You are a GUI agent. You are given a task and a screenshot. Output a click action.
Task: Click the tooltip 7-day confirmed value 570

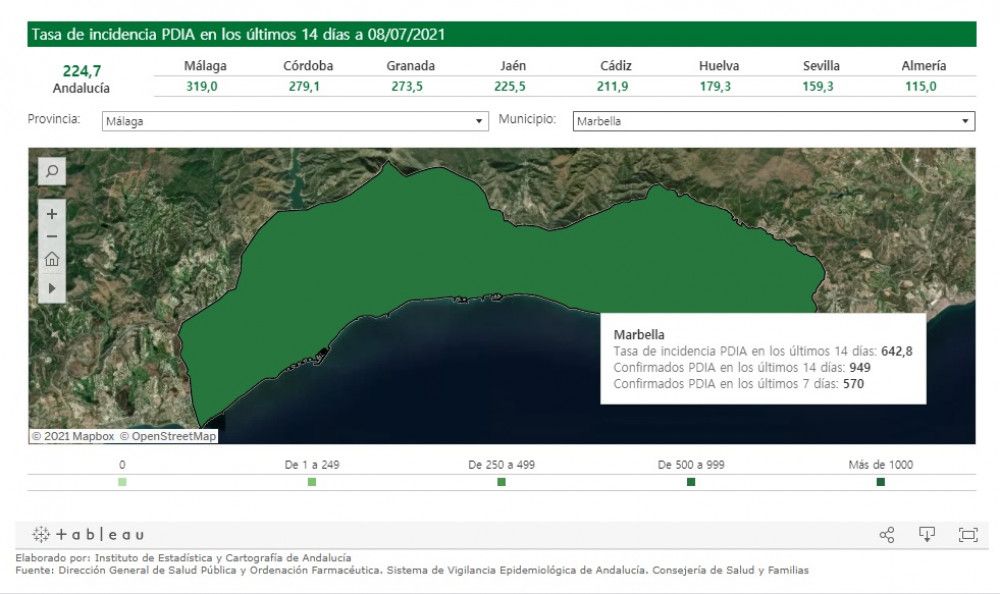[x=853, y=383]
